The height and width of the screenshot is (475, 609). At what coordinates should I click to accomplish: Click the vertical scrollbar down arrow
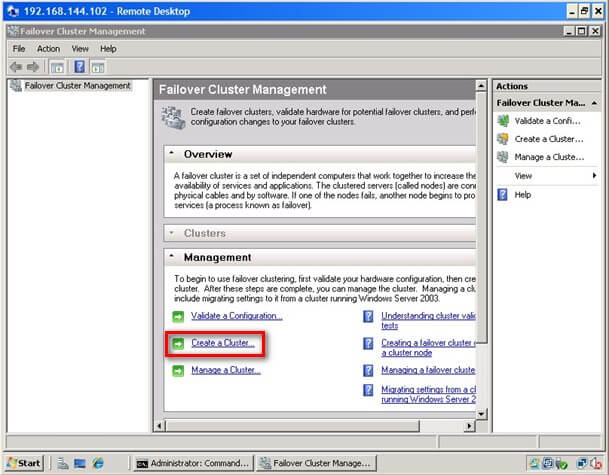(x=481, y=414)
